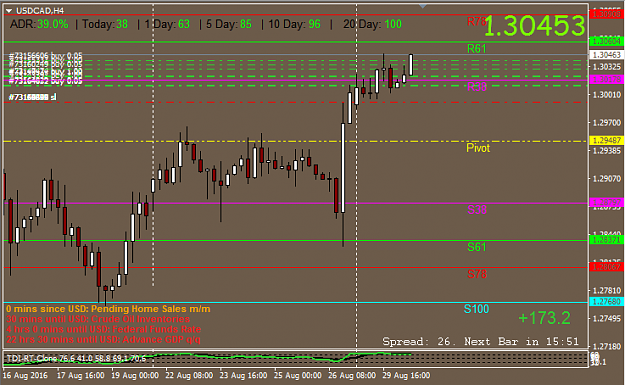The width and height of the screenshot is (625, 385).
Task: Select the red S78 support label
Action: tap(477, 274)
